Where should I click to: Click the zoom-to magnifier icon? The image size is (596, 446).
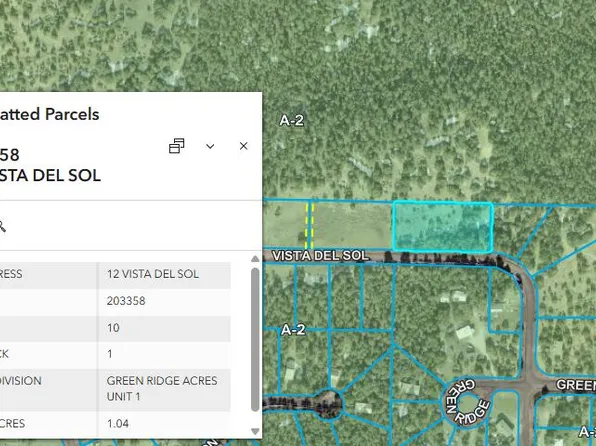(x=2, y=226)
